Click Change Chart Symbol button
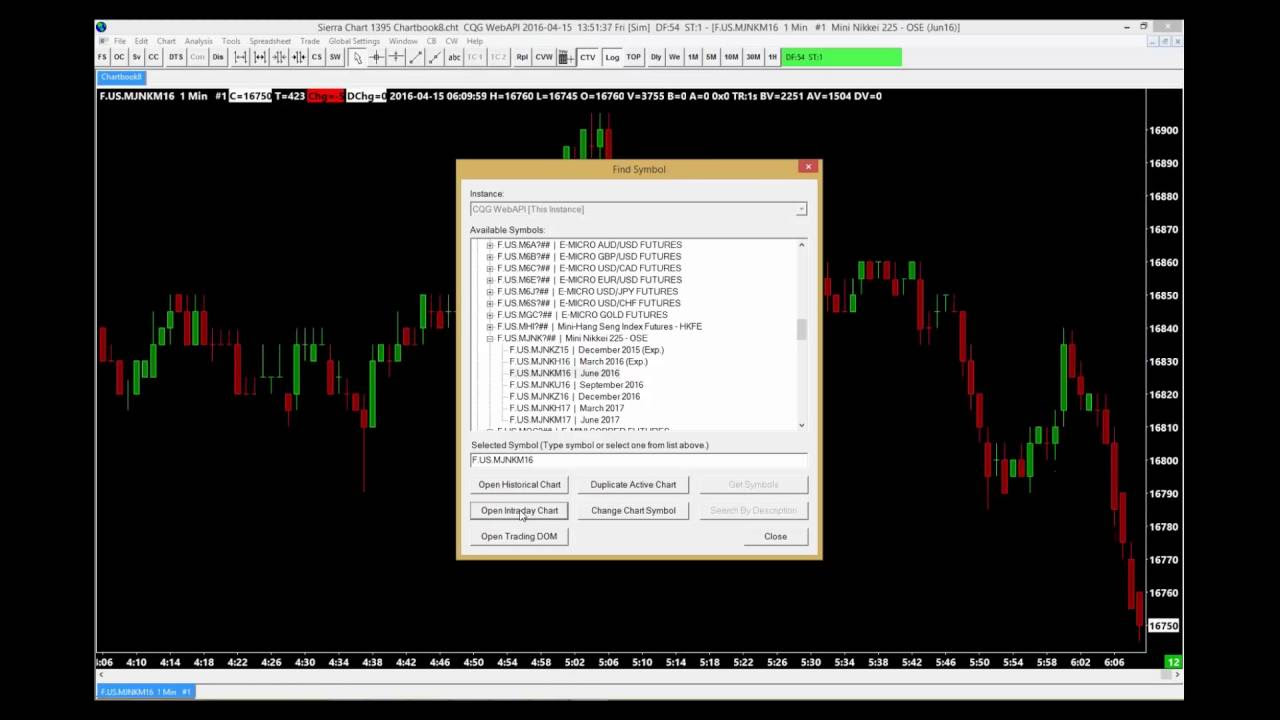 click(633, 511)
